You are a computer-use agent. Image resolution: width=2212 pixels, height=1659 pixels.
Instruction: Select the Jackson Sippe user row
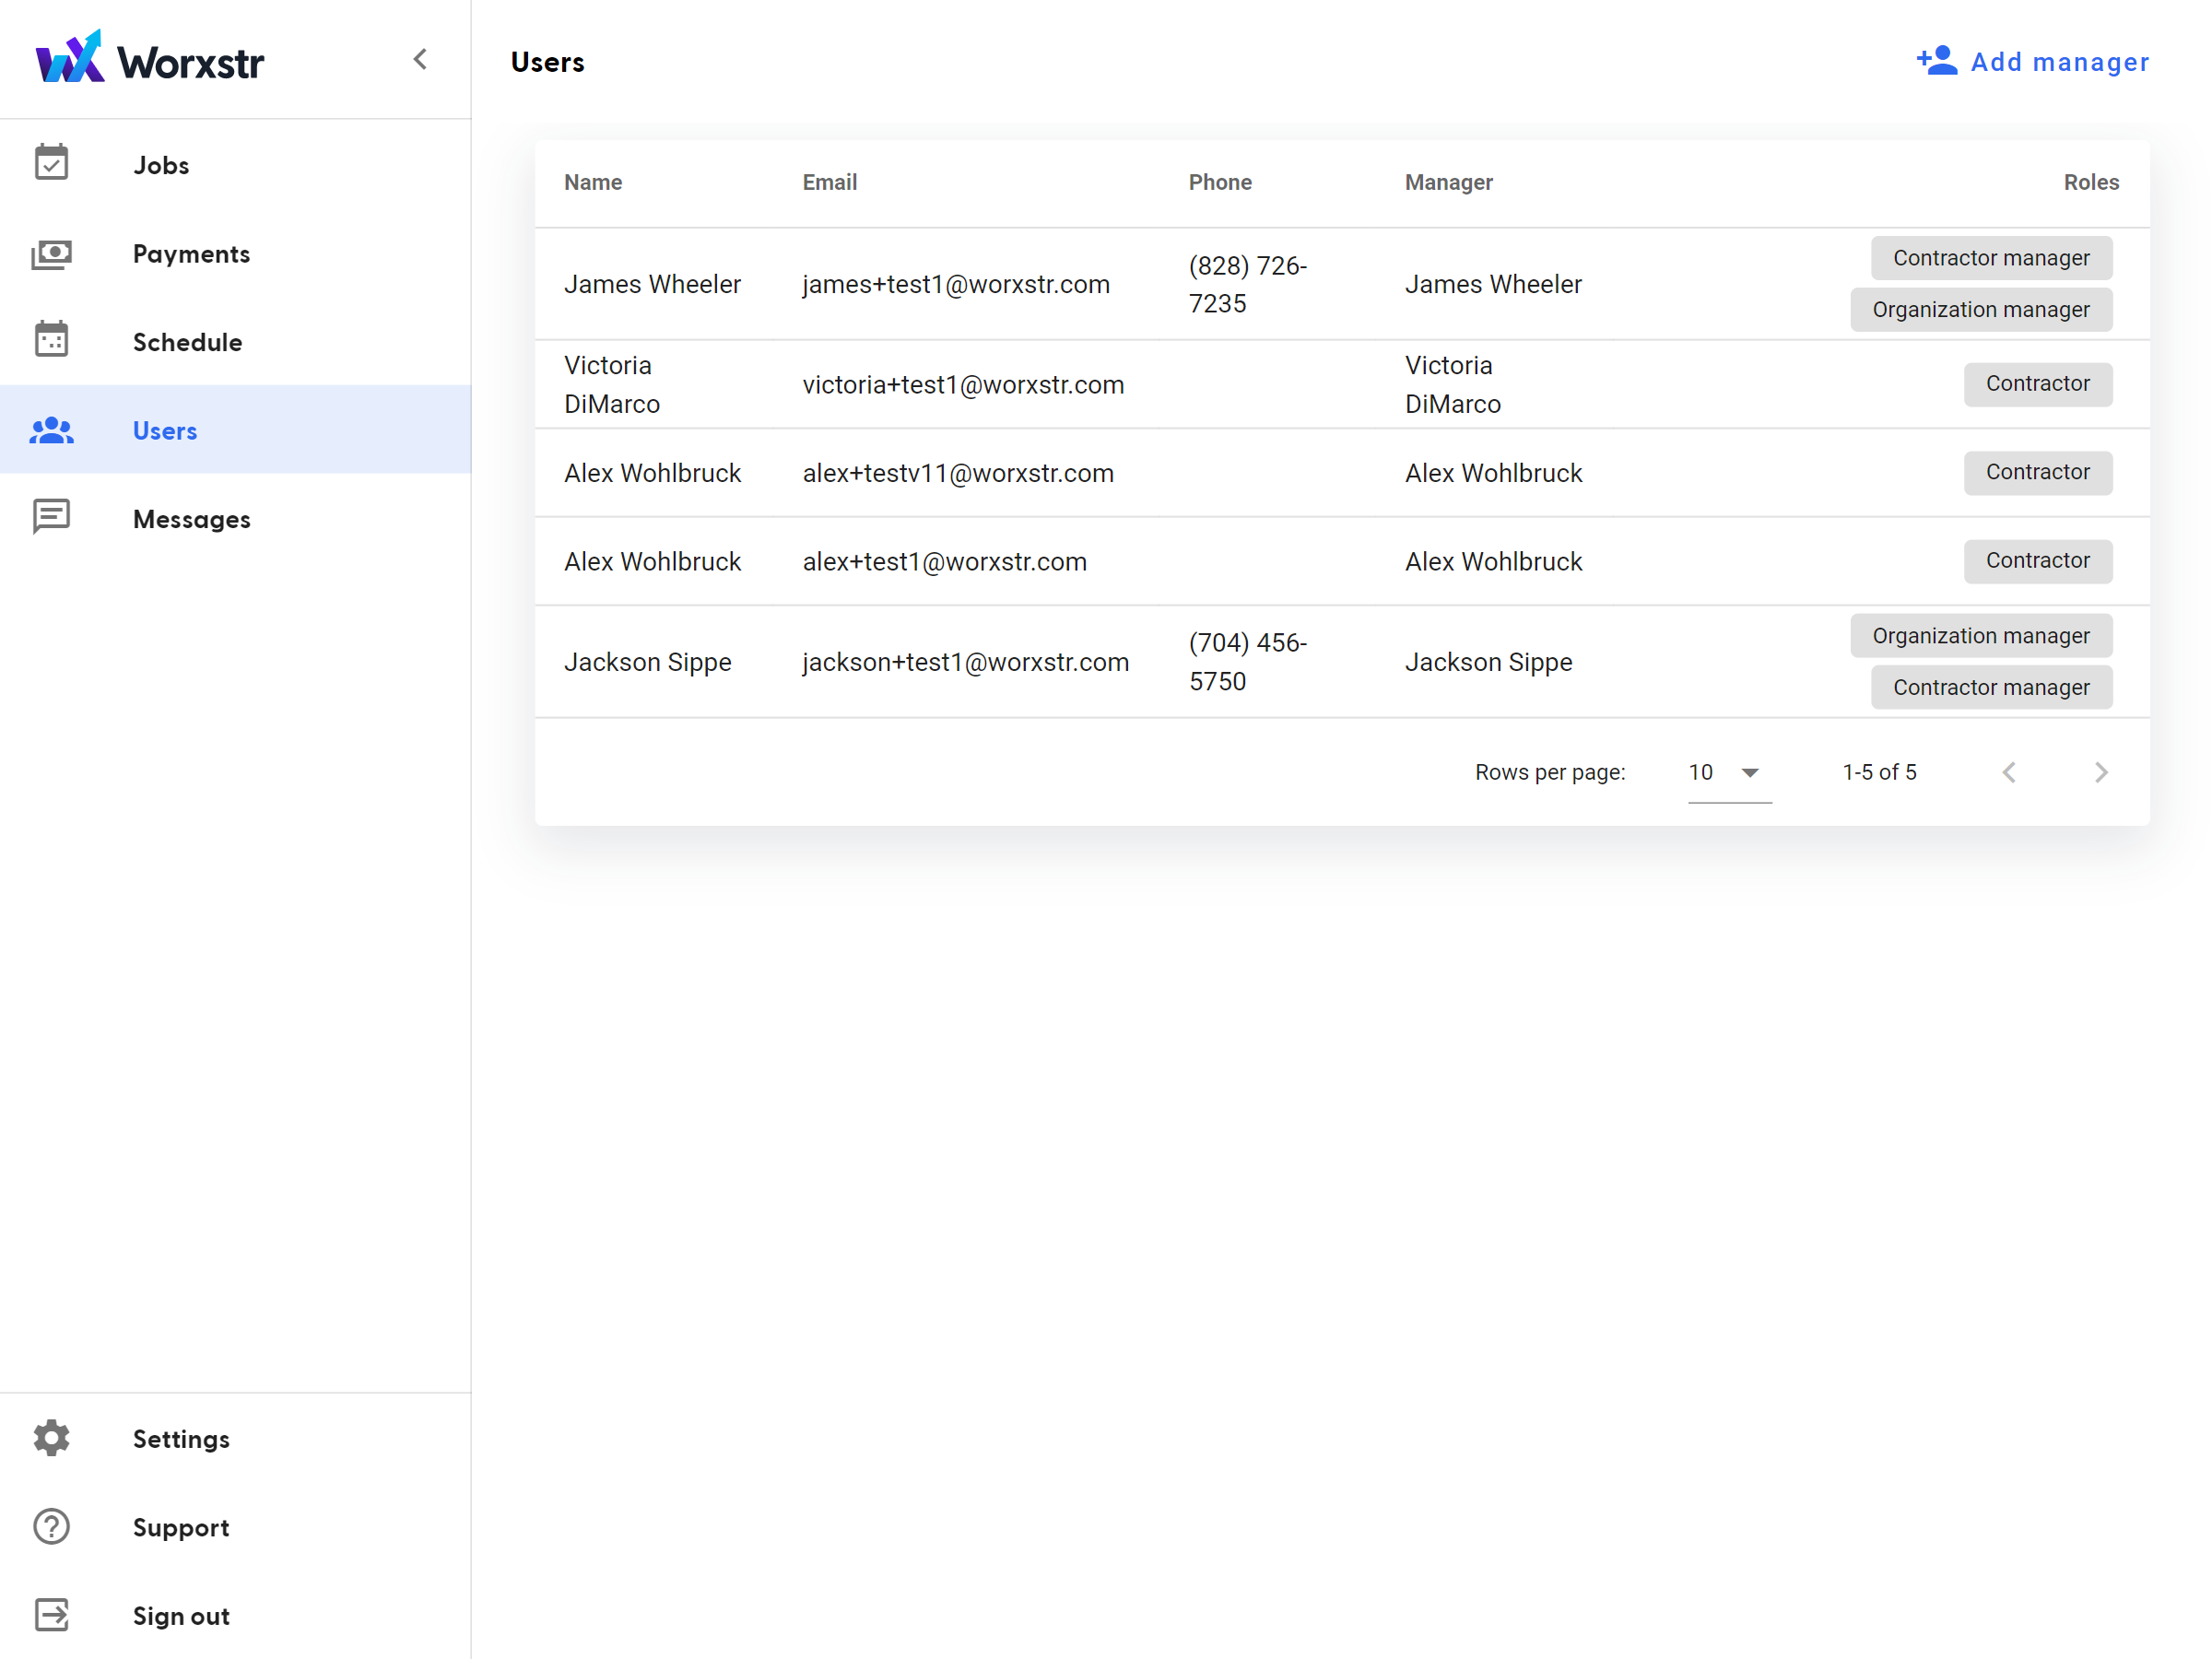(648, 662)
